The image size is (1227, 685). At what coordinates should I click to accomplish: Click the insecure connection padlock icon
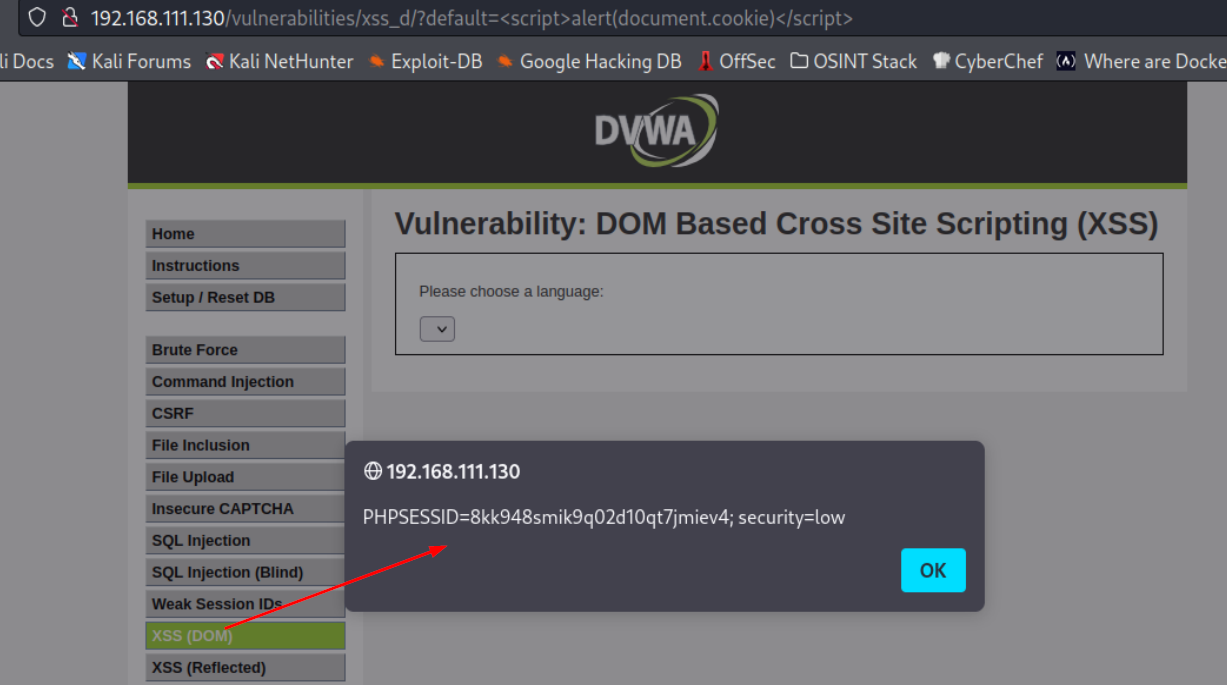click(x=69, y=18)
